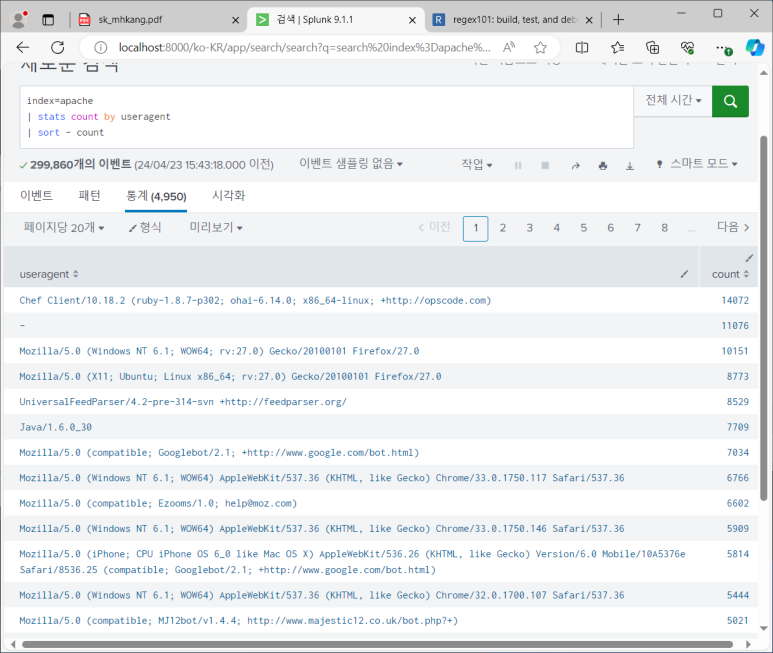Image resolution: width=773 pixels, height=653 pixels.
Task: Switch to the 패턴 tab
Action: pos(89,196)
